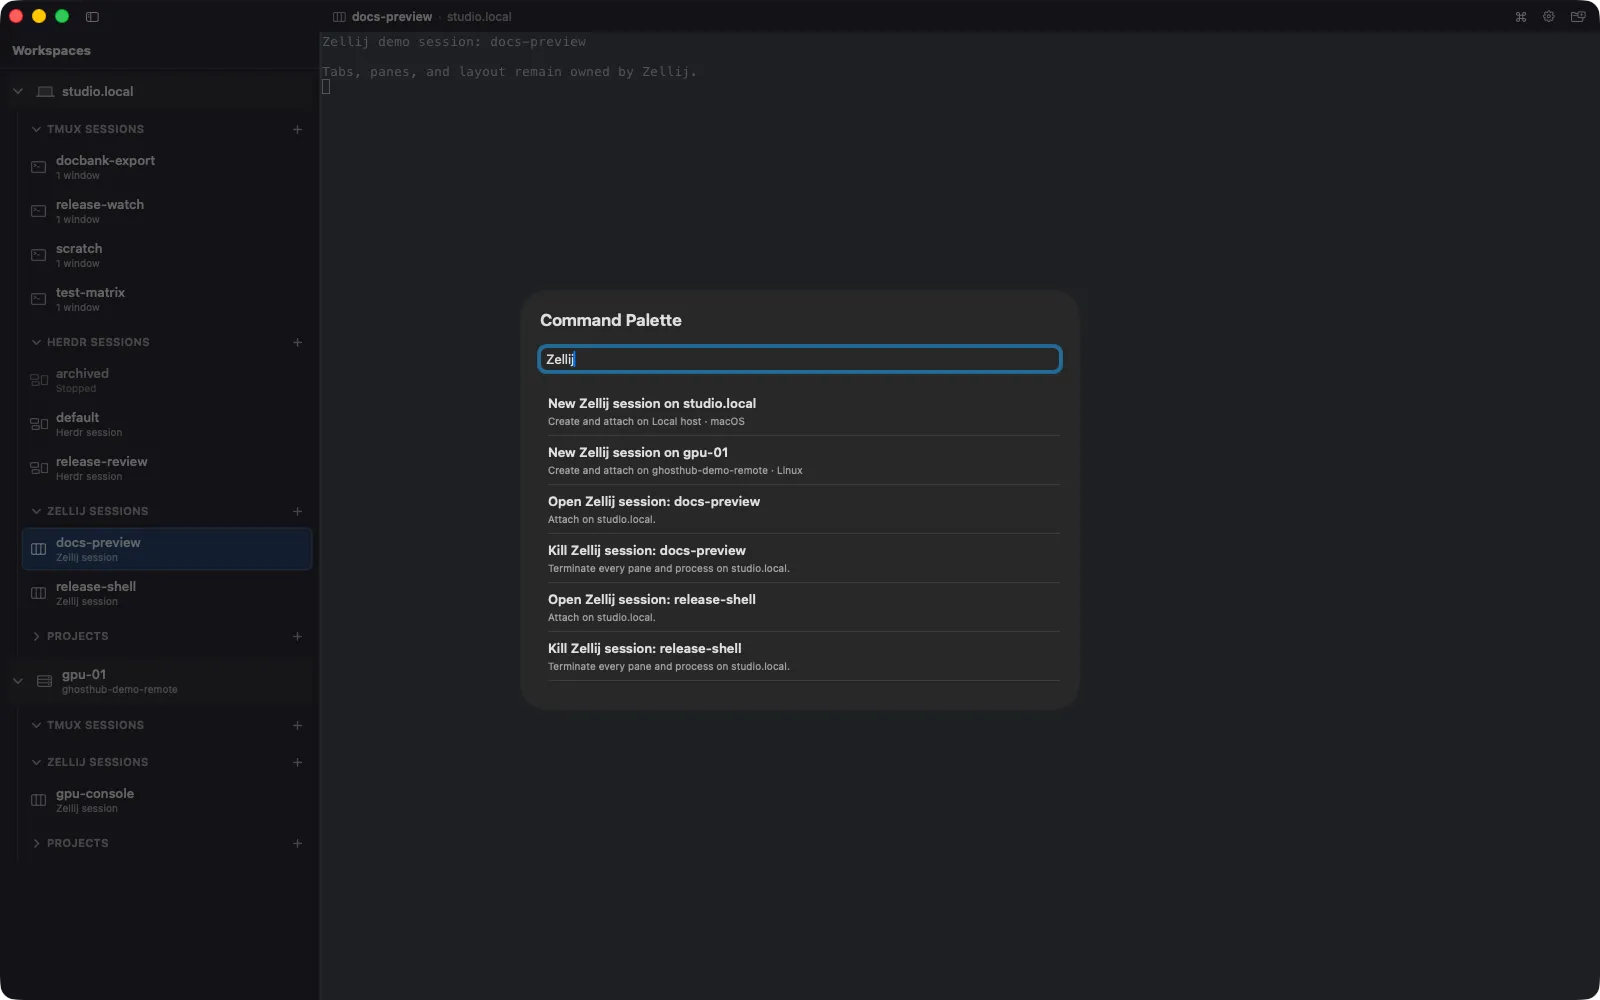
Task: Click the top-right new window icon
Action: (1578, 16)
